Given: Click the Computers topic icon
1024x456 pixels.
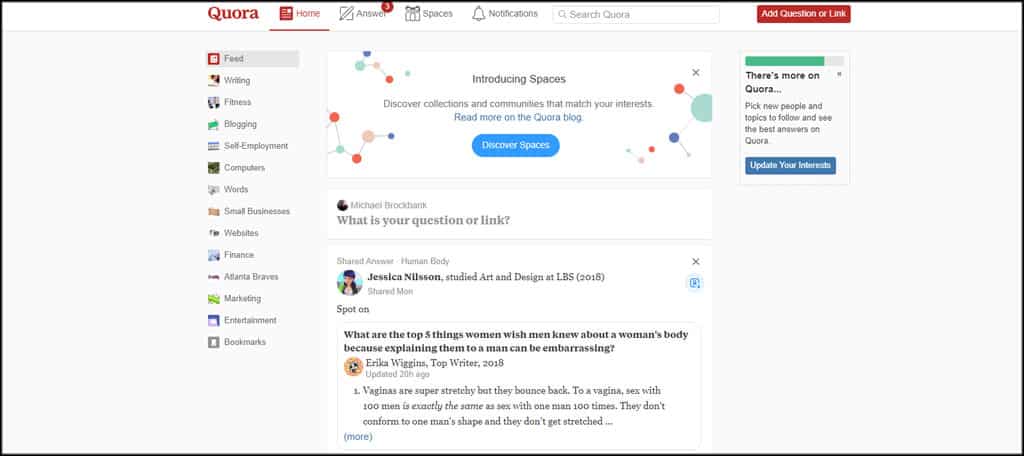Looking at the screenshot, I should 214,168.
